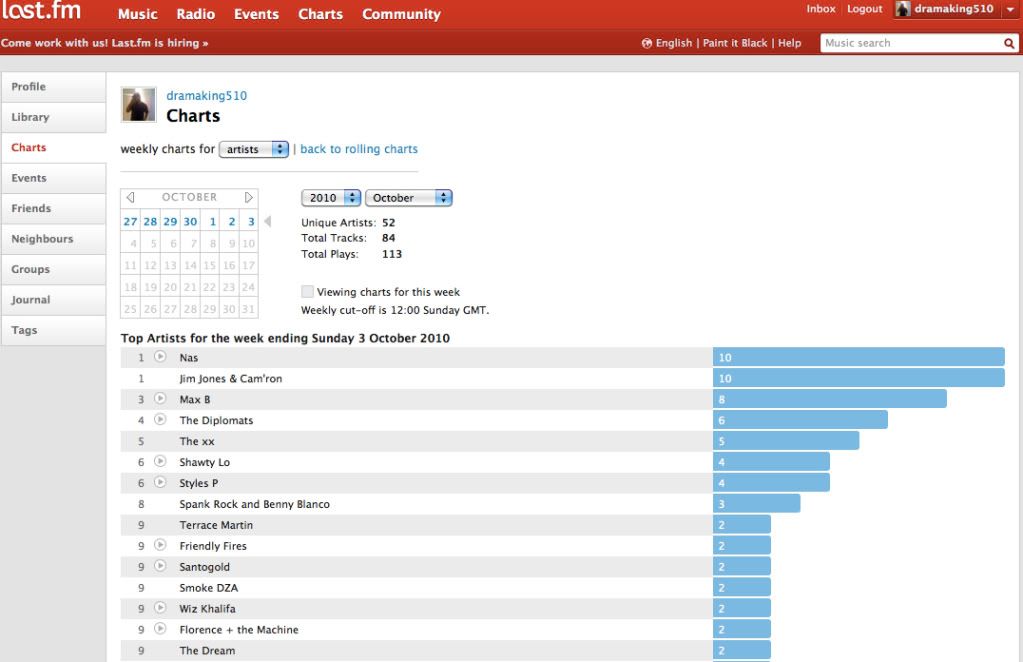Open Charts in top navigation
The height and width of the screenshot is (662, 1023).
320,14
